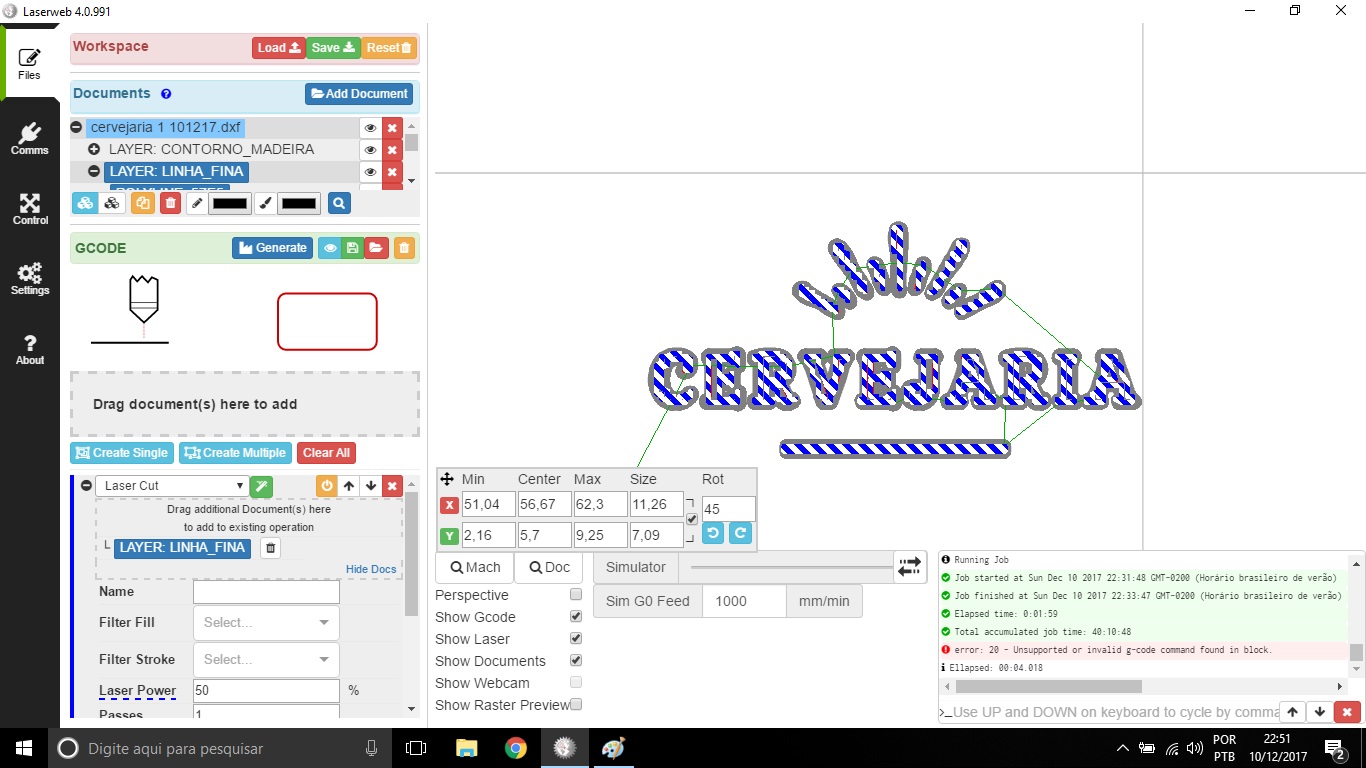1366x768 pixels.
Task: Click the Add Document button
Action: pos(359,94)
